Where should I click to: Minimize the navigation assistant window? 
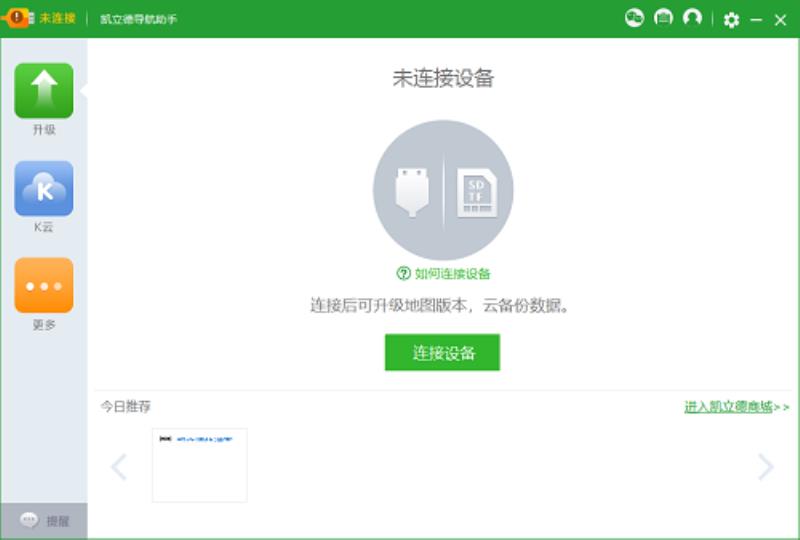pyautogui.click(x=756, y=20)
